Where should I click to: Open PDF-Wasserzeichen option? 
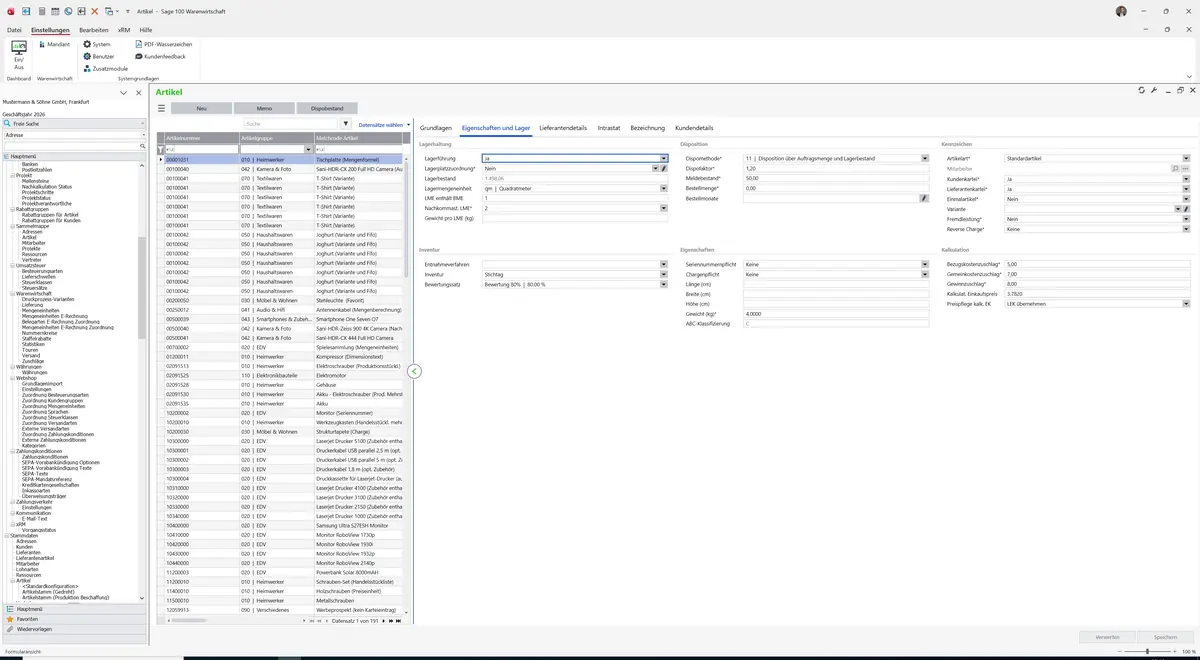(163, 44)
